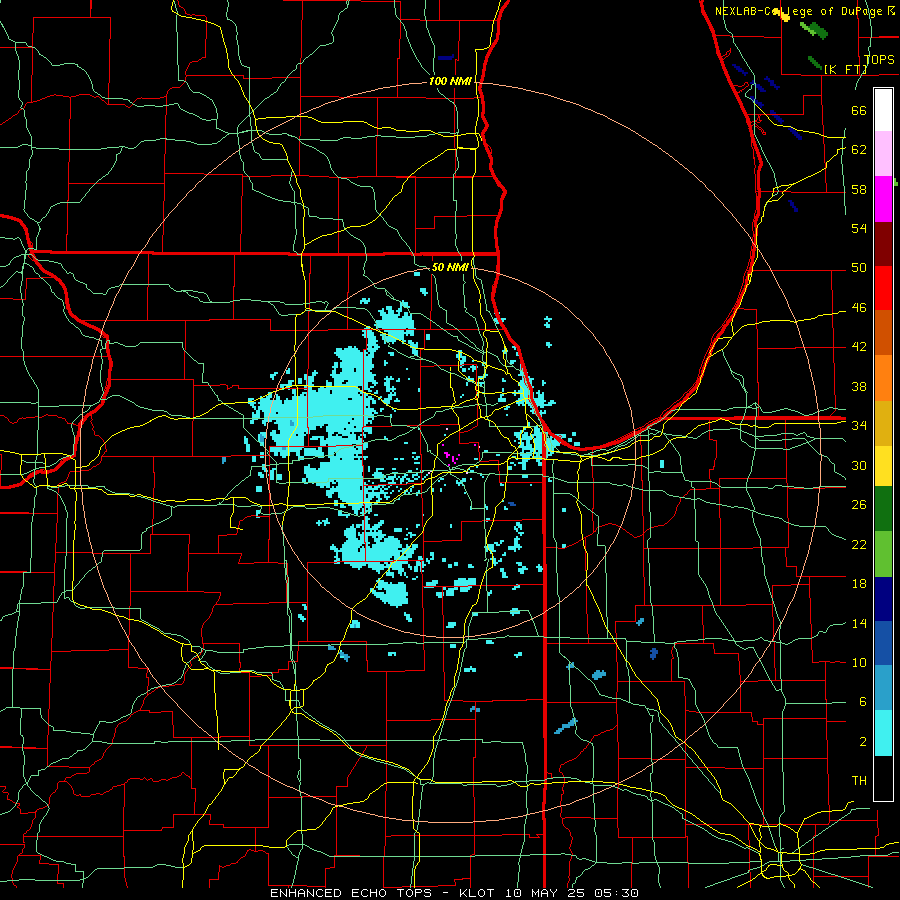Viewport: 900px width, 900px height.
Task: Click the TOPS legend title
Action: (879, 59)
